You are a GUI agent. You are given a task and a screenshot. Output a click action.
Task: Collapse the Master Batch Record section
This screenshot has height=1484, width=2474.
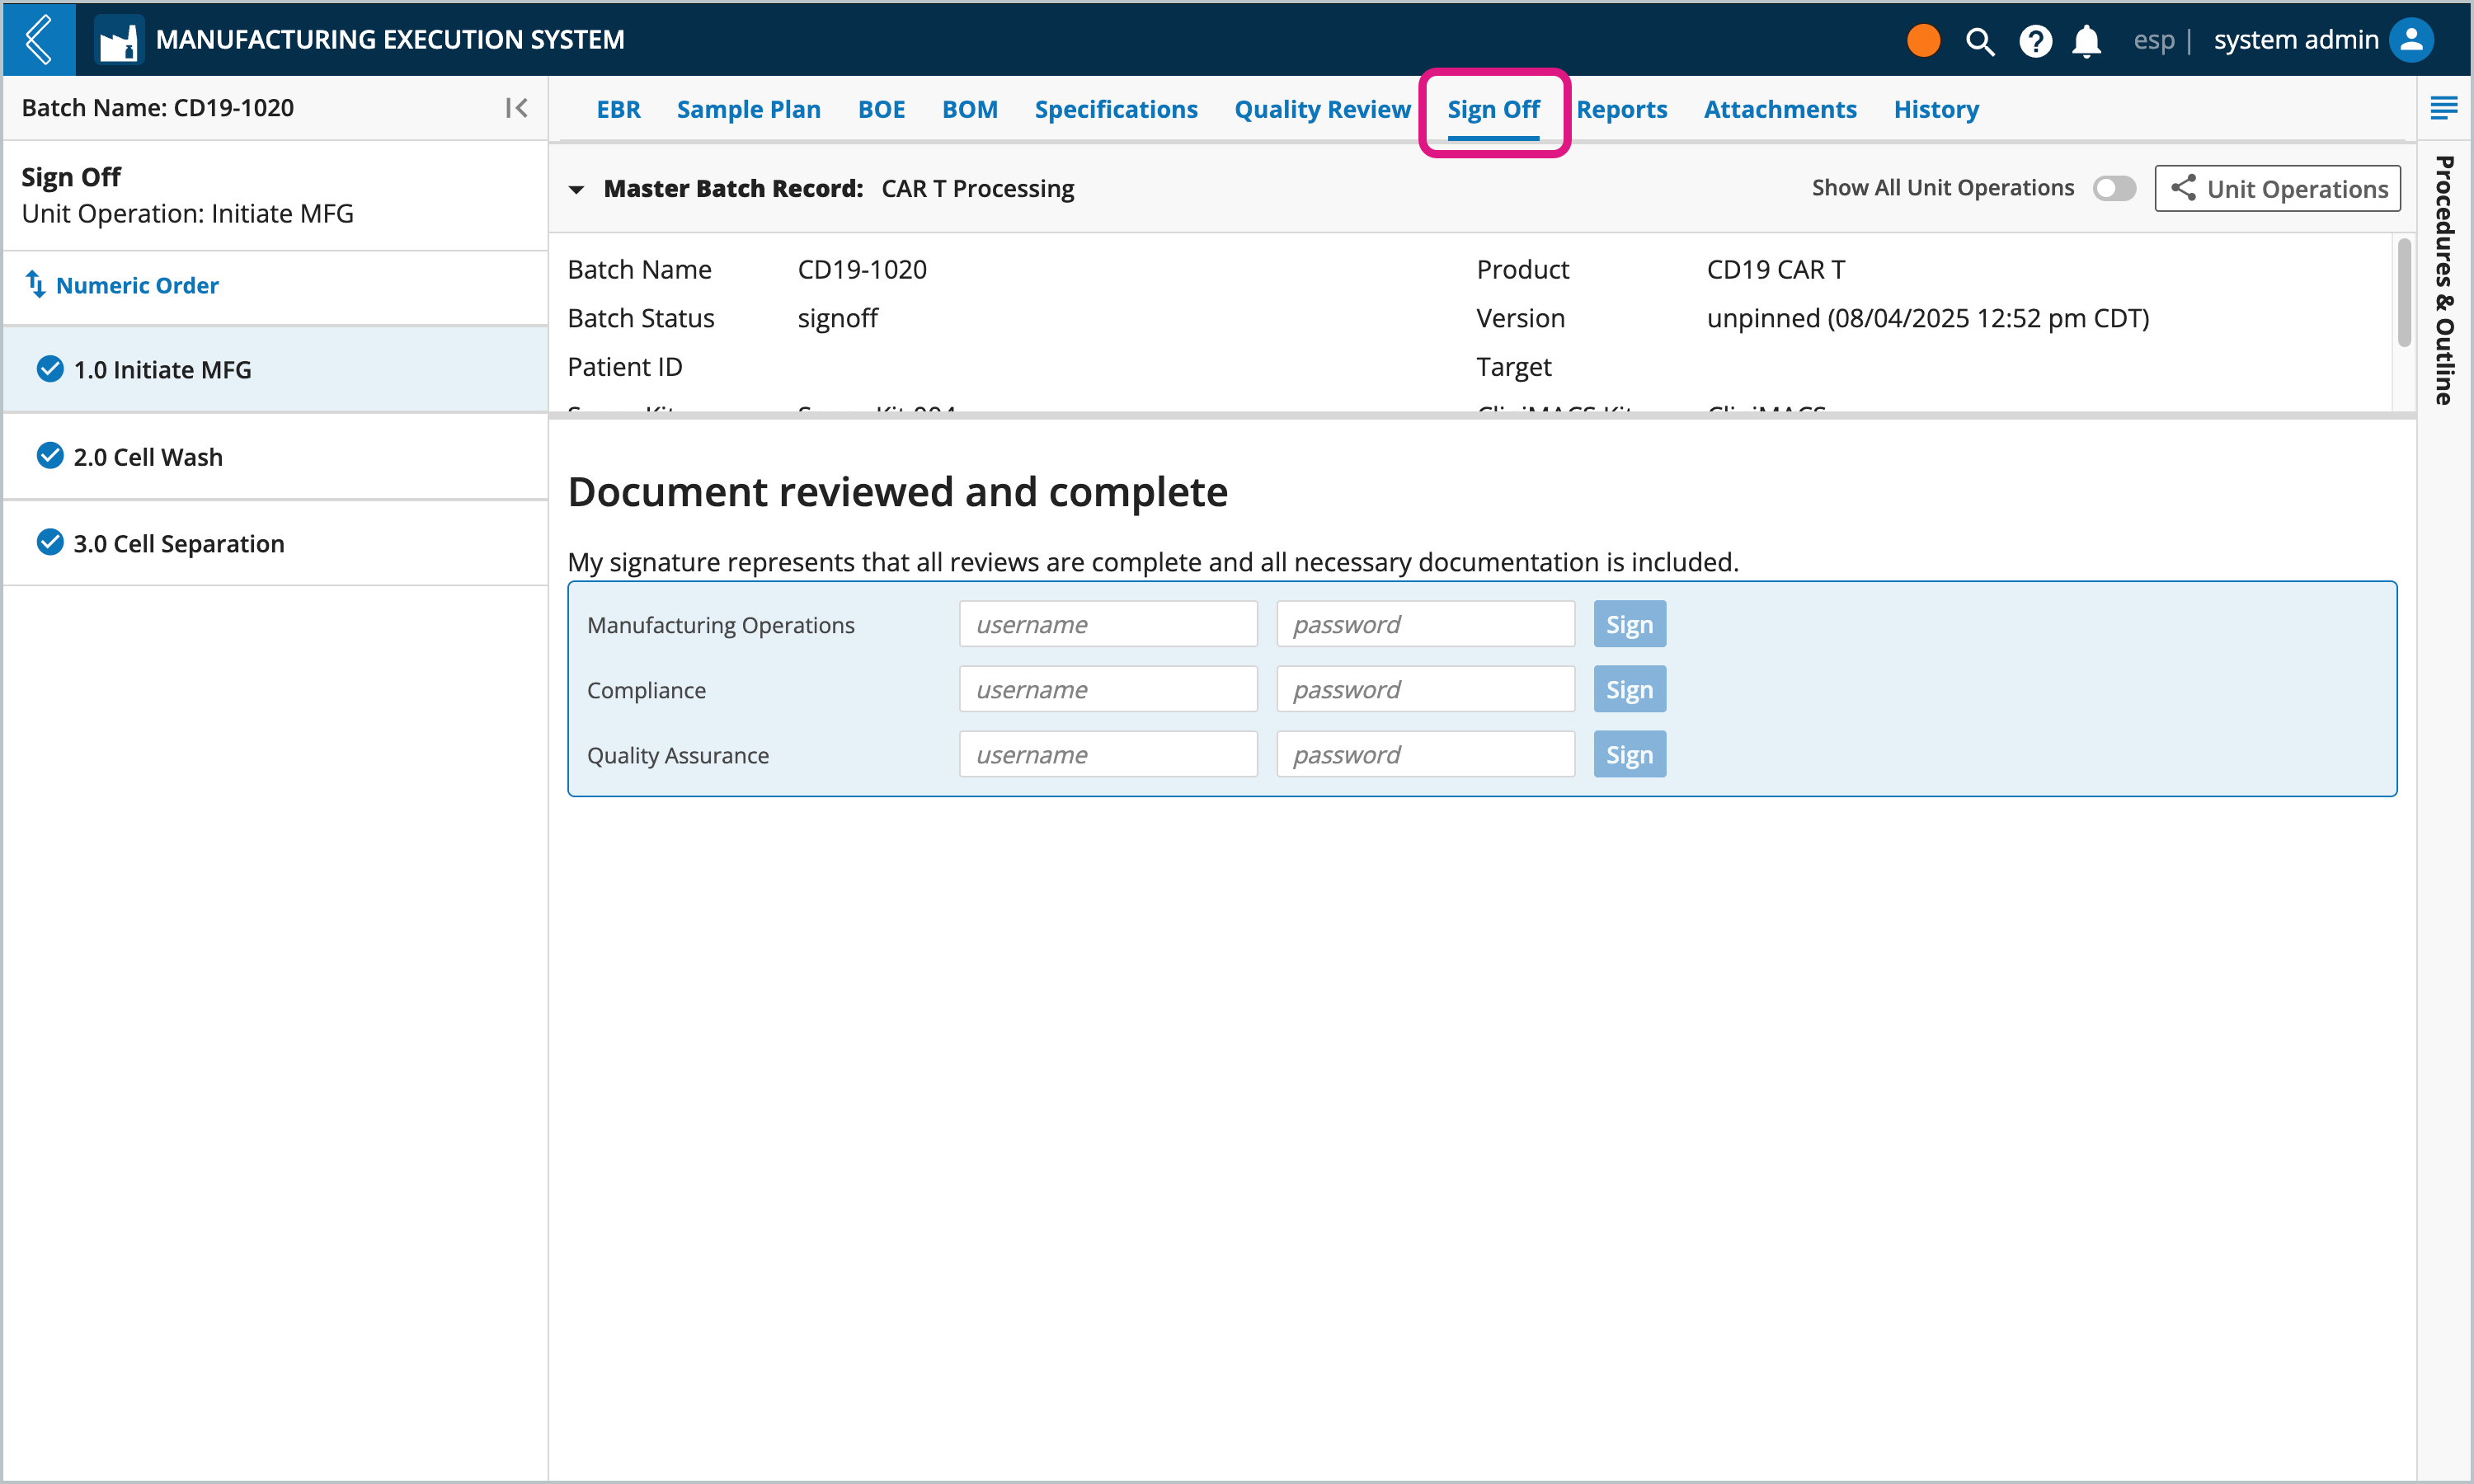tap(576, 189)
